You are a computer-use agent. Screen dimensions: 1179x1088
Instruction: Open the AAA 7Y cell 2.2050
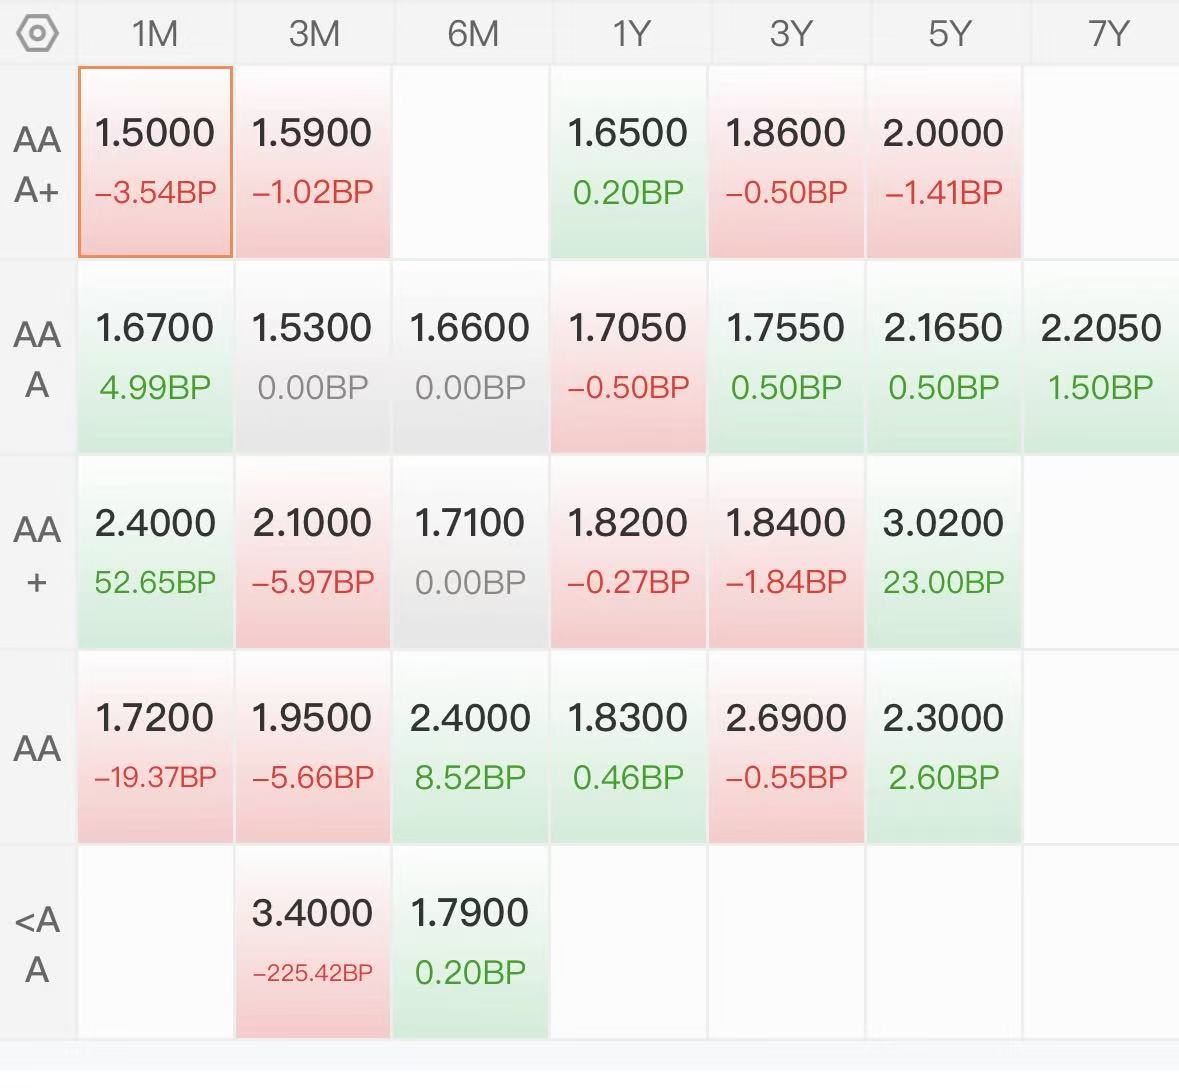tap(1102, 357)
